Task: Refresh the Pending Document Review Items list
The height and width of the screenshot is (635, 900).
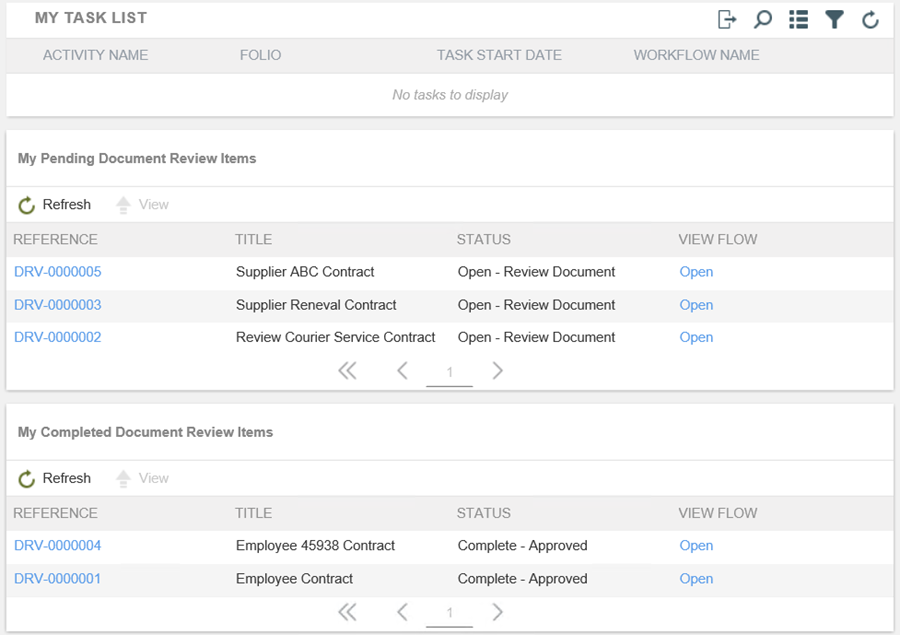Action: (55, 205)
